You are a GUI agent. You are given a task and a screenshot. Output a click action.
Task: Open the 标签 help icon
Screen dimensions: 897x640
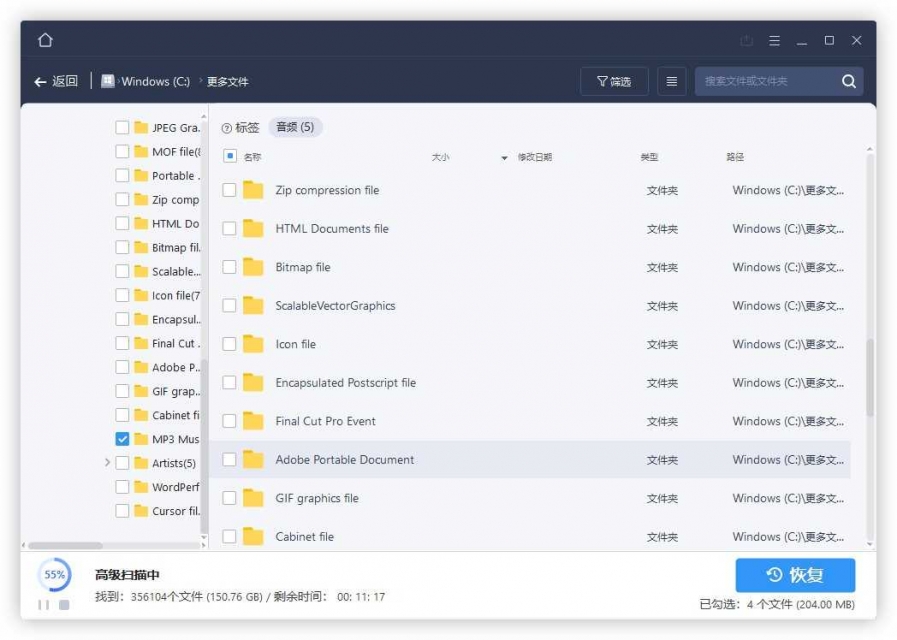(227, 128)
